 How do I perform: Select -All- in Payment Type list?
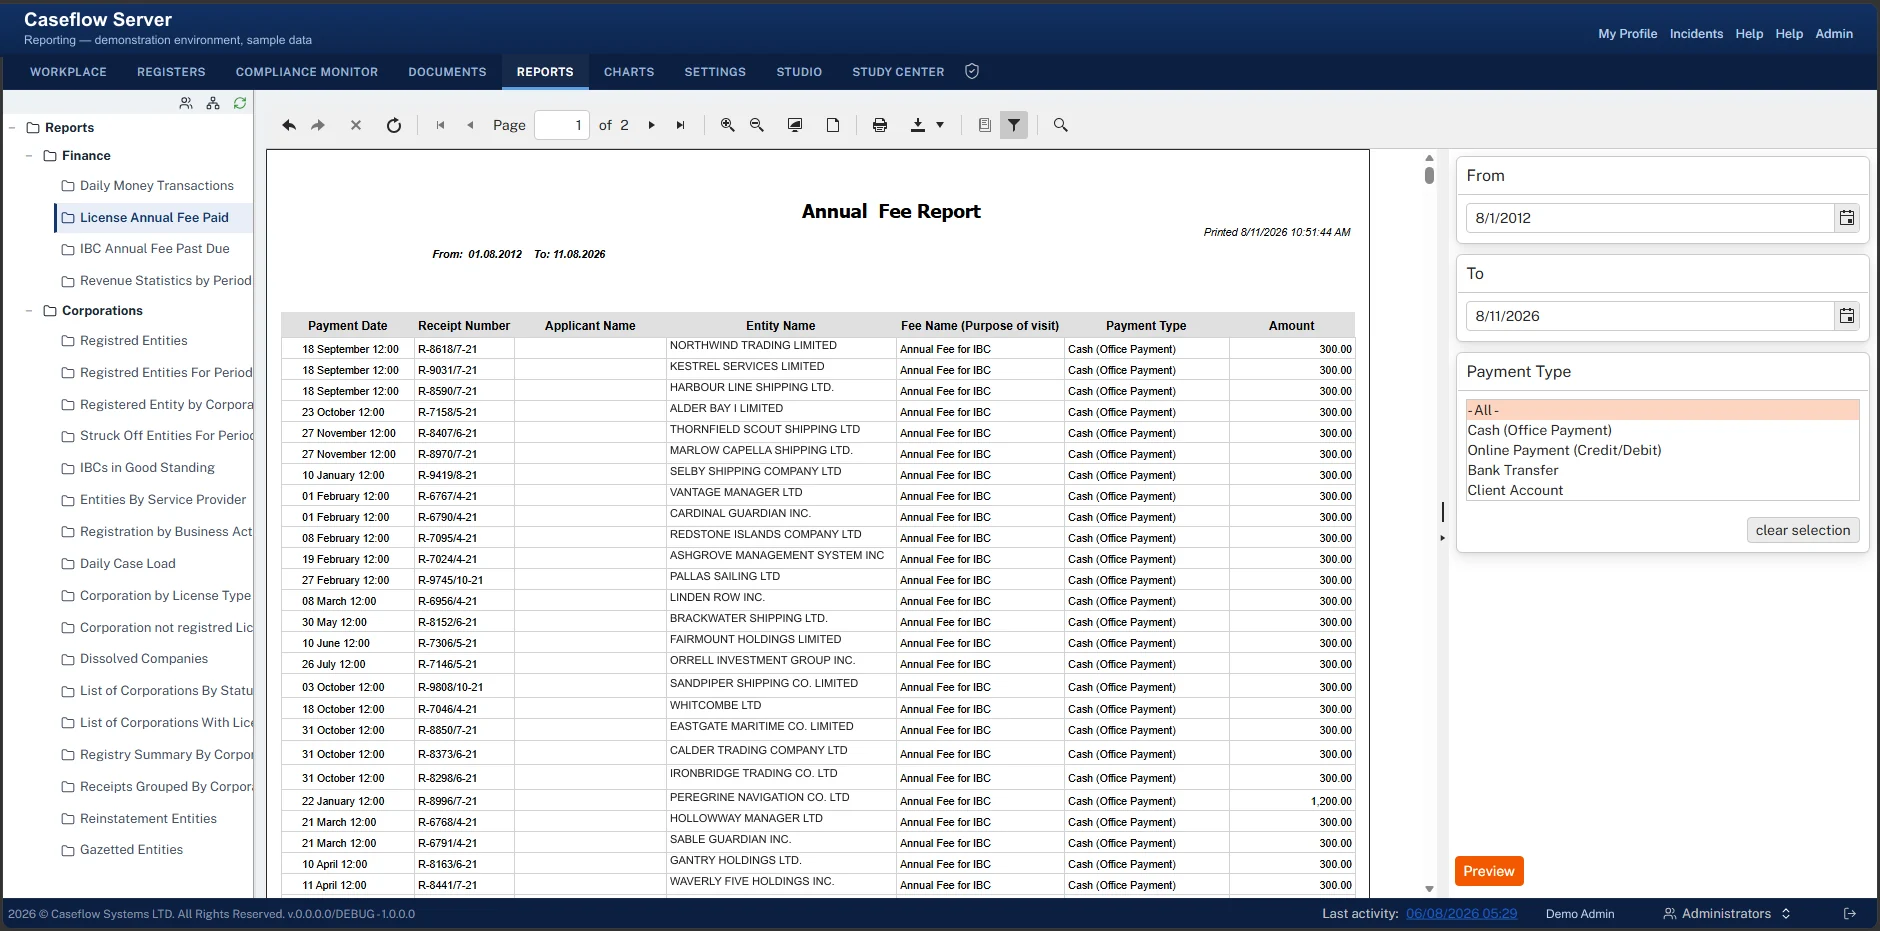click(x=1662, y=410)
